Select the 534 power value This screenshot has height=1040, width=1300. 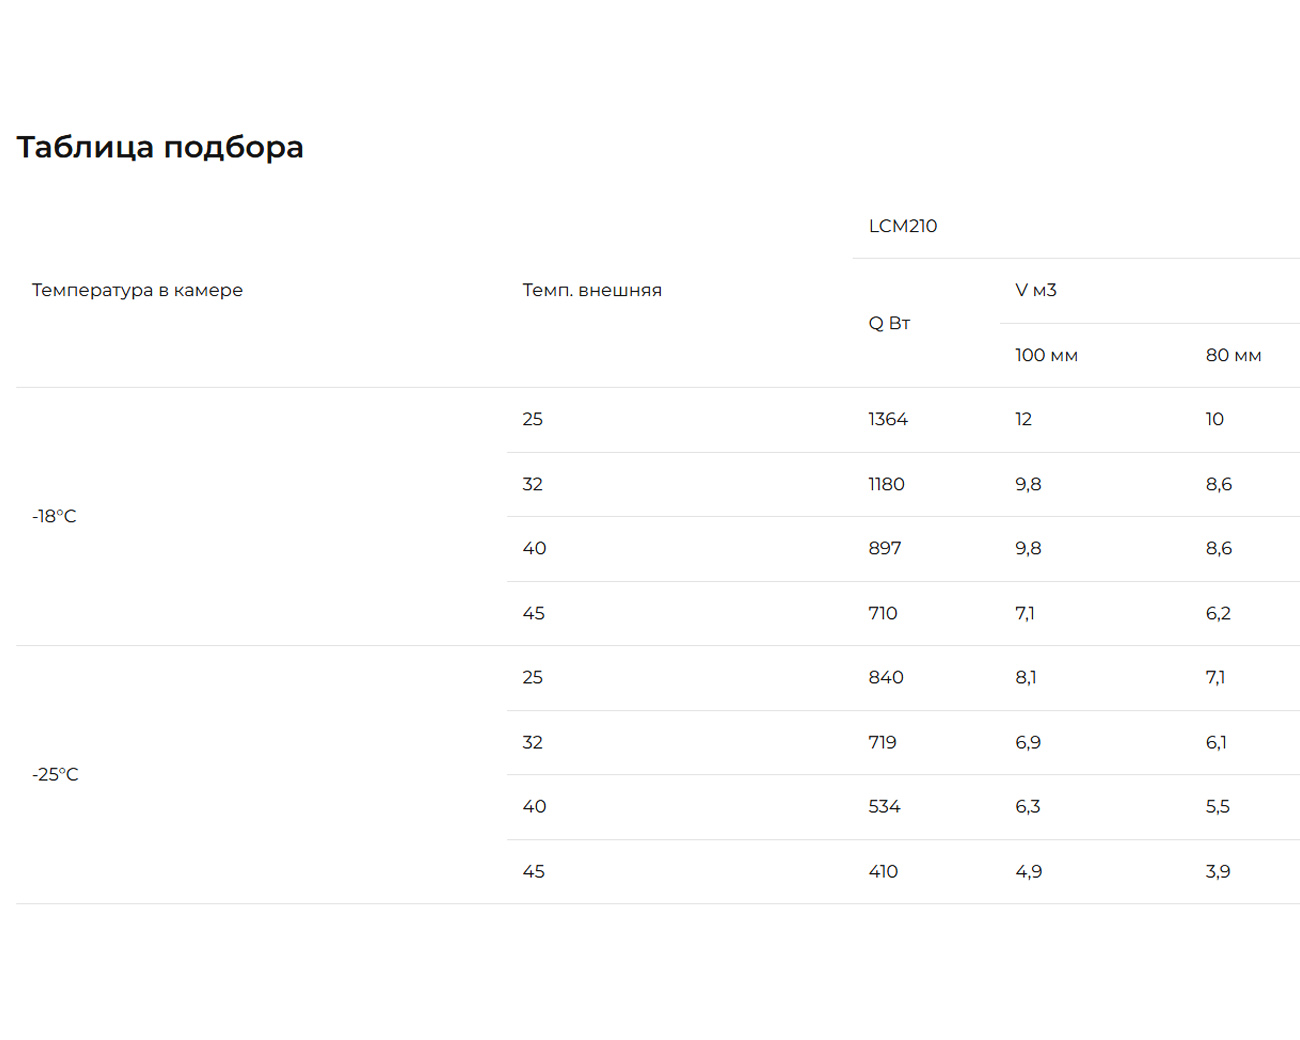point(884,806)
